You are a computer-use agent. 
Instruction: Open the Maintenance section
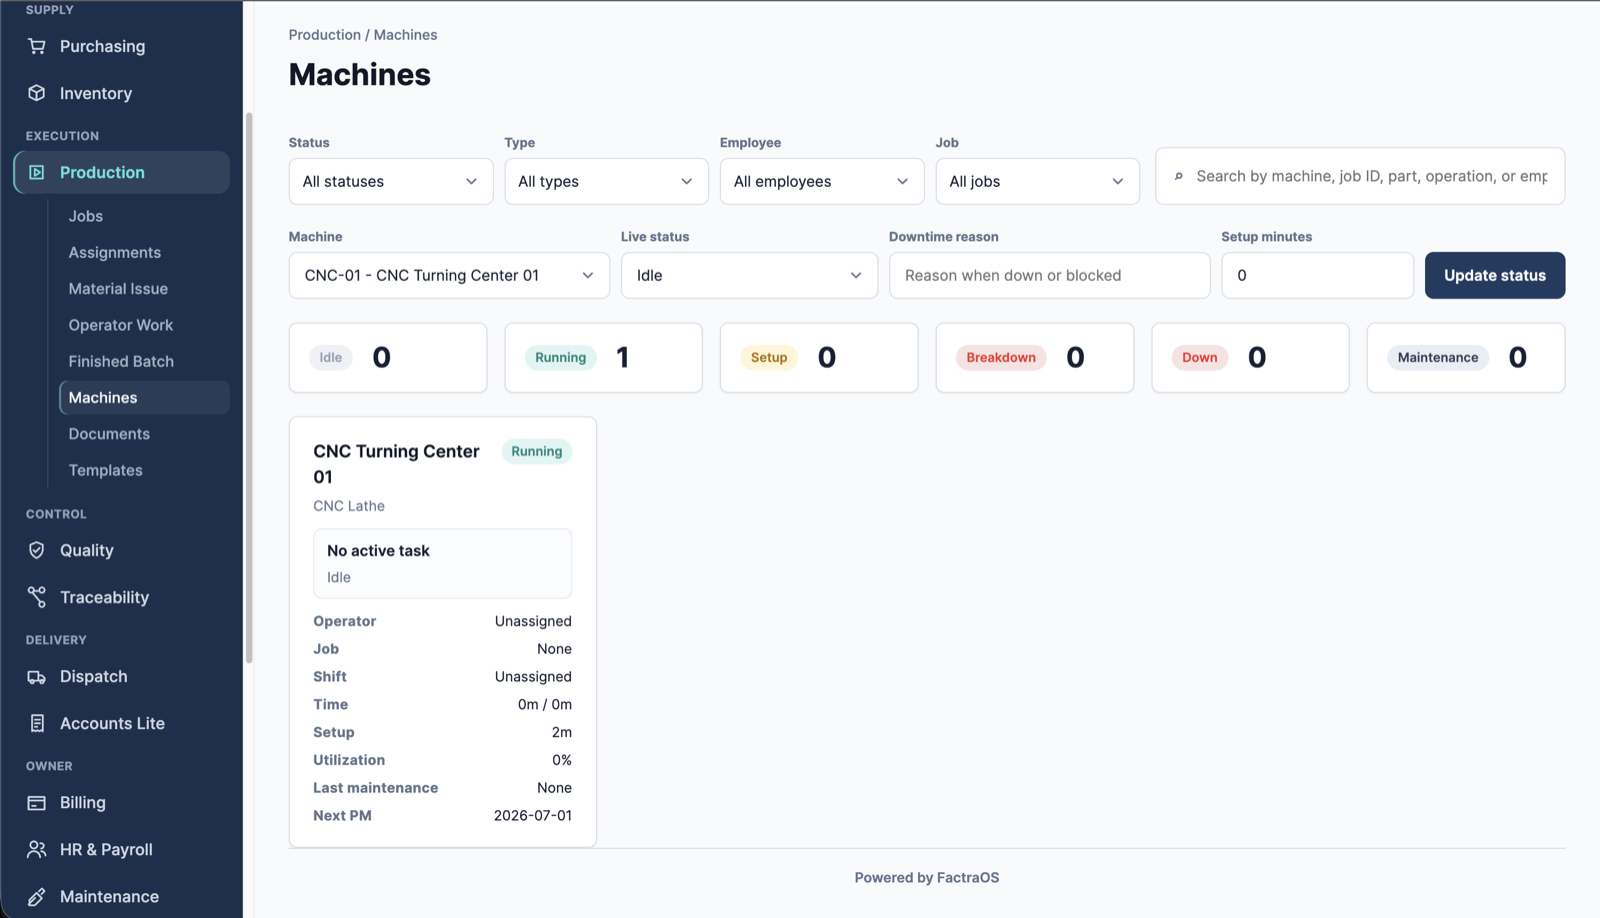(121, 896)
